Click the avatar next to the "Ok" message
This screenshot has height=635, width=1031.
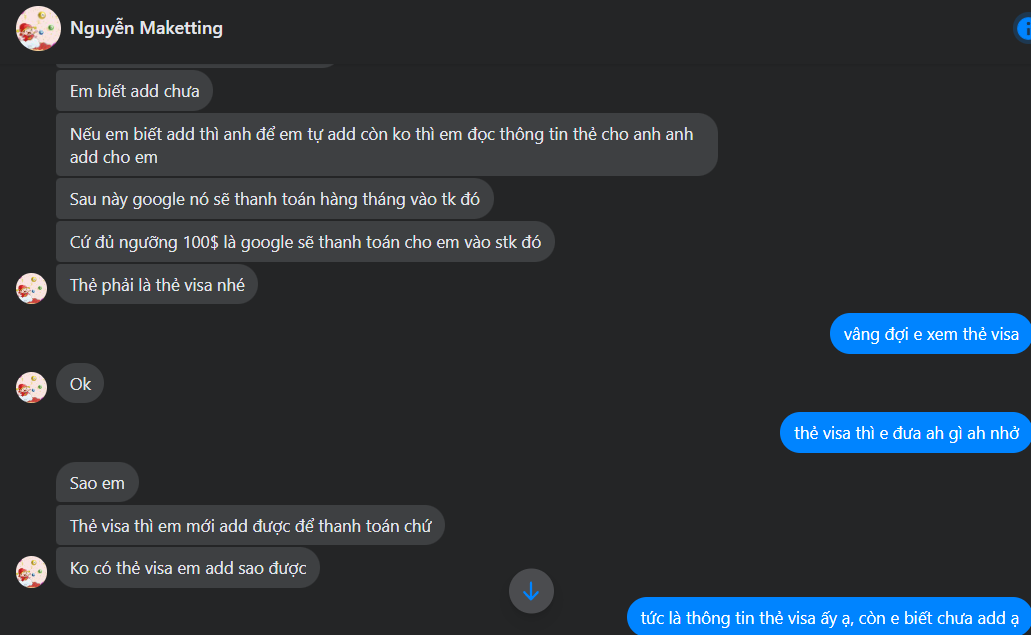coord(32,387)
